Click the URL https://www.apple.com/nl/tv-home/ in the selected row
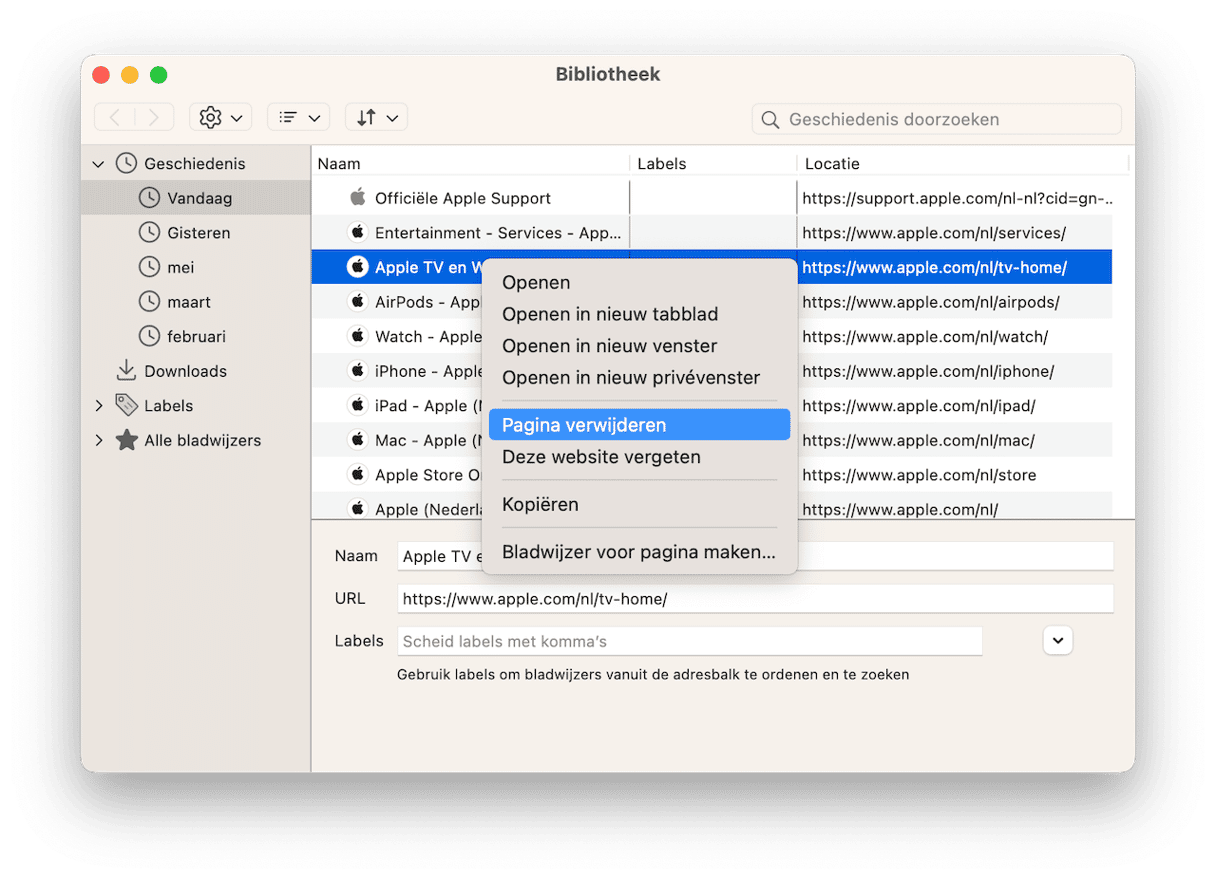 [x=934, y=267]
